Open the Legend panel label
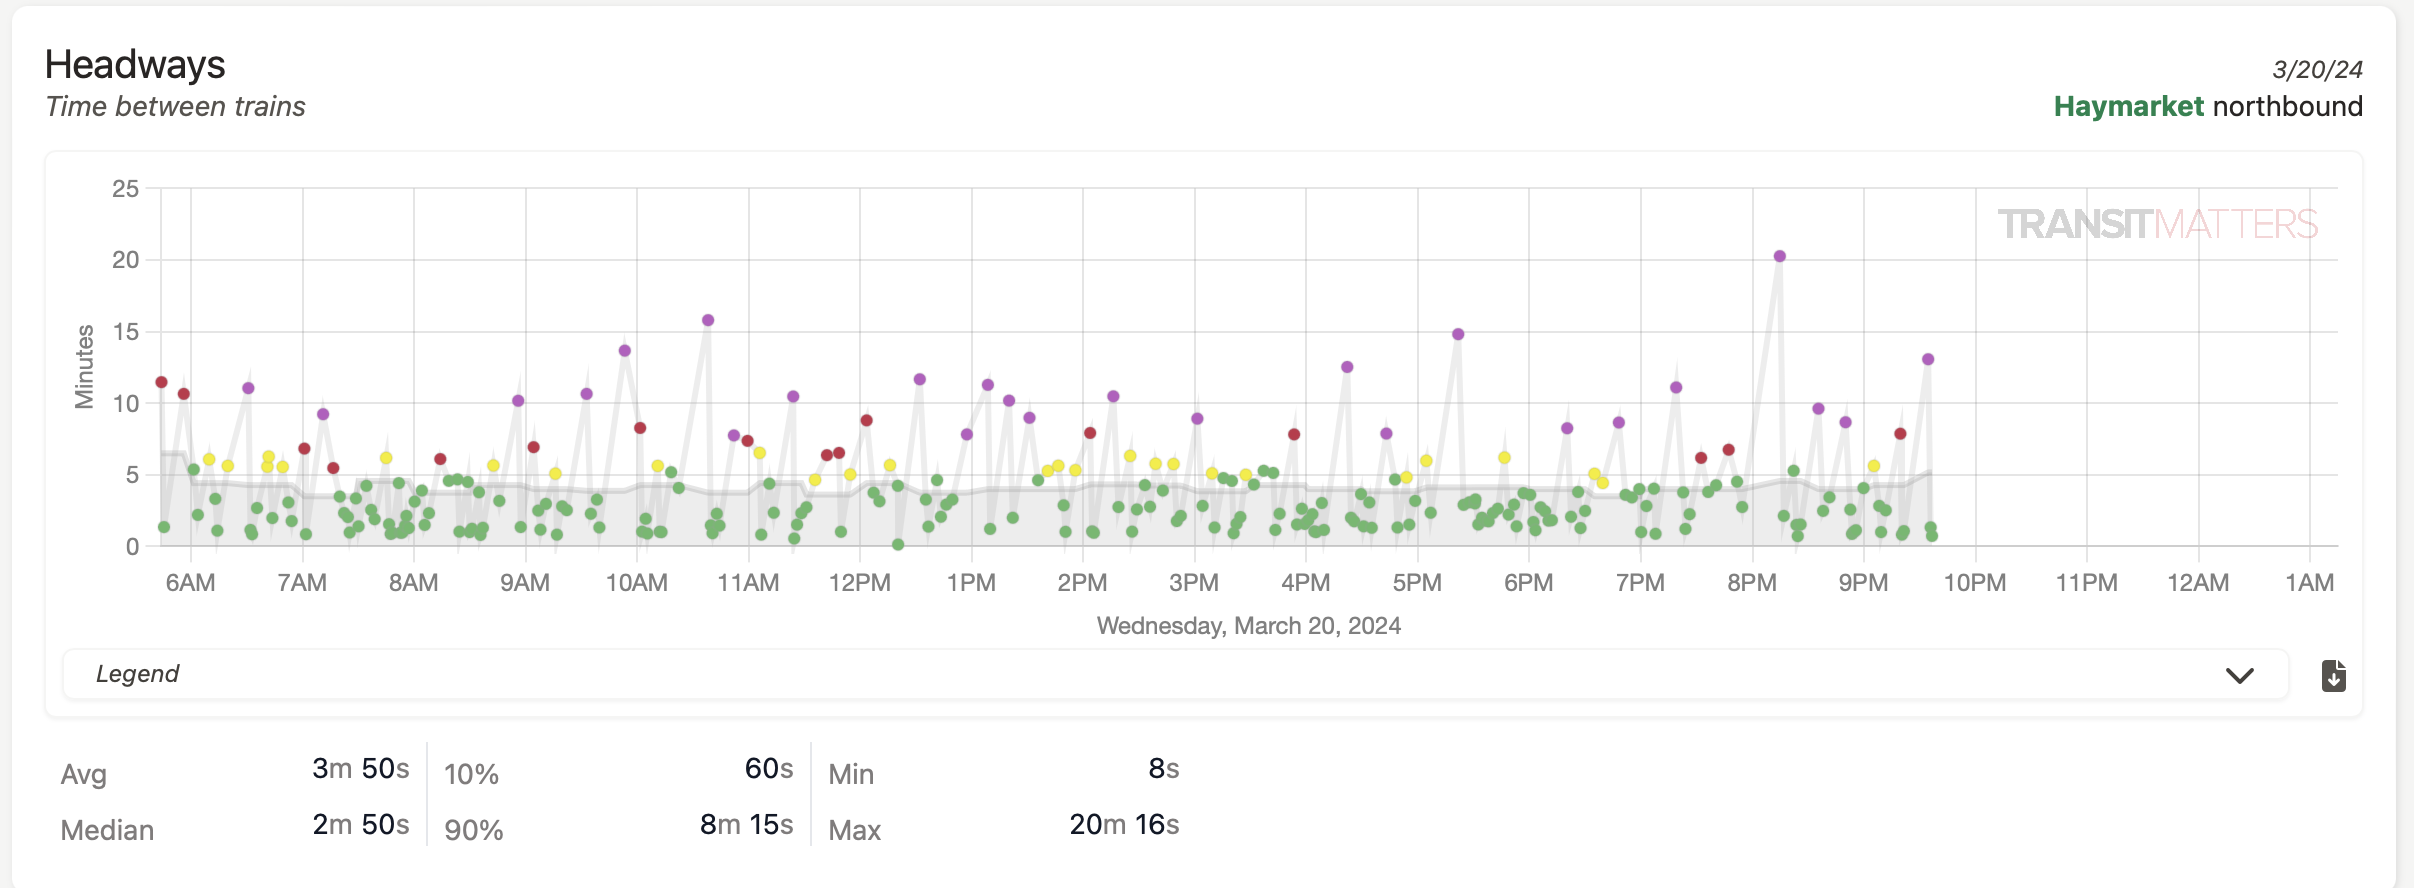 [x=137, y=674]
